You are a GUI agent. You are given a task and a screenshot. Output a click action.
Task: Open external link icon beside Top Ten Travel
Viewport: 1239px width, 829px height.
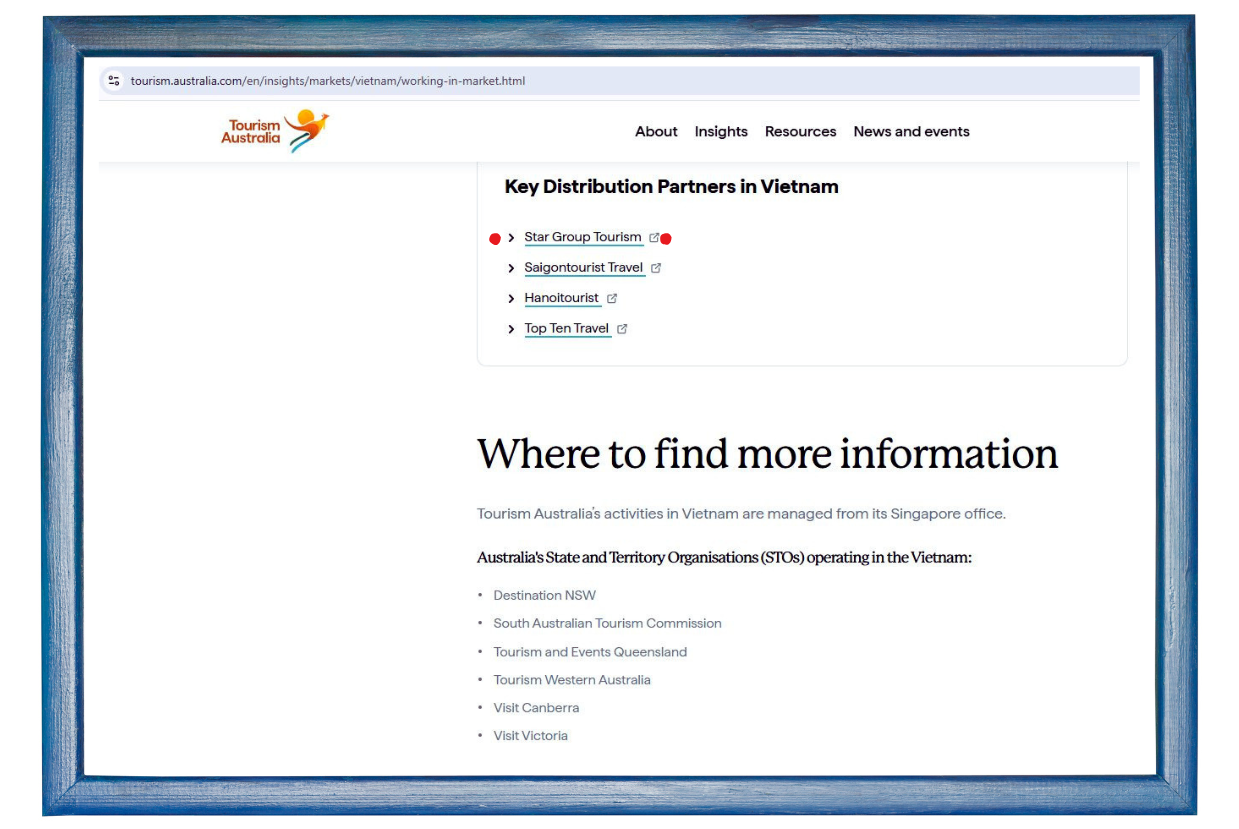[622, 328]
